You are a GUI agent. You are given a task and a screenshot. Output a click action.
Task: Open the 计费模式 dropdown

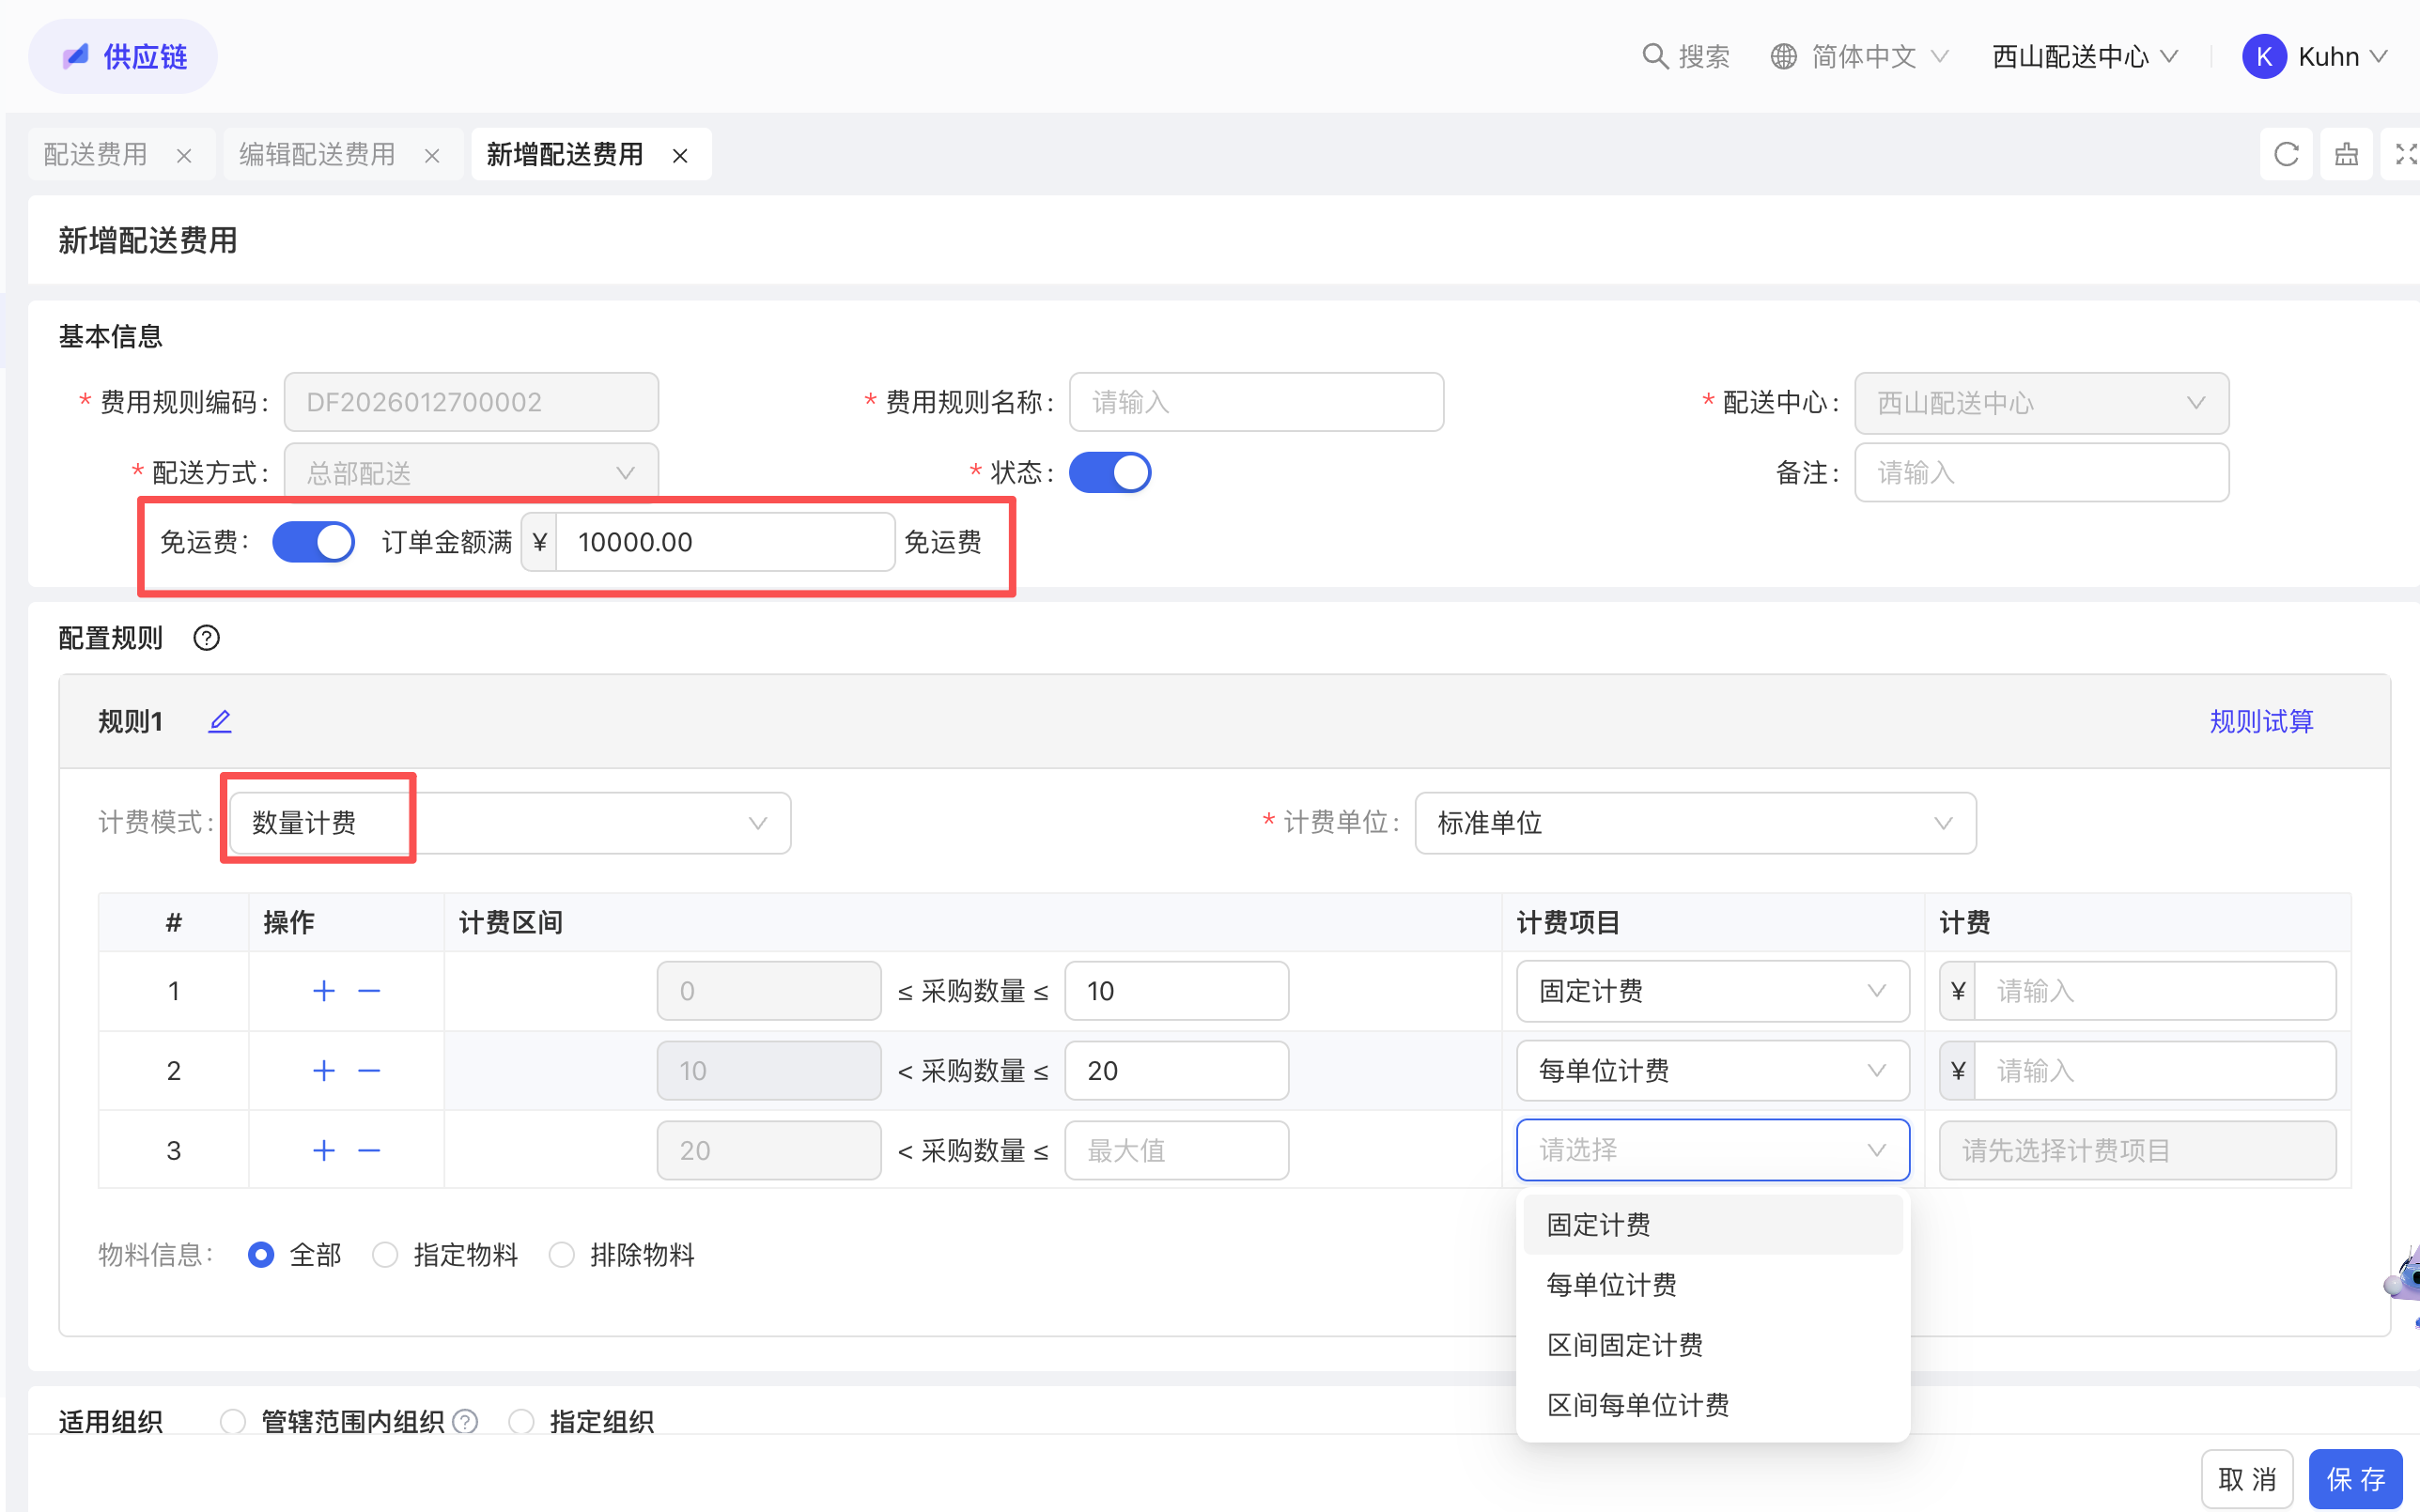(x=510, y=823)
